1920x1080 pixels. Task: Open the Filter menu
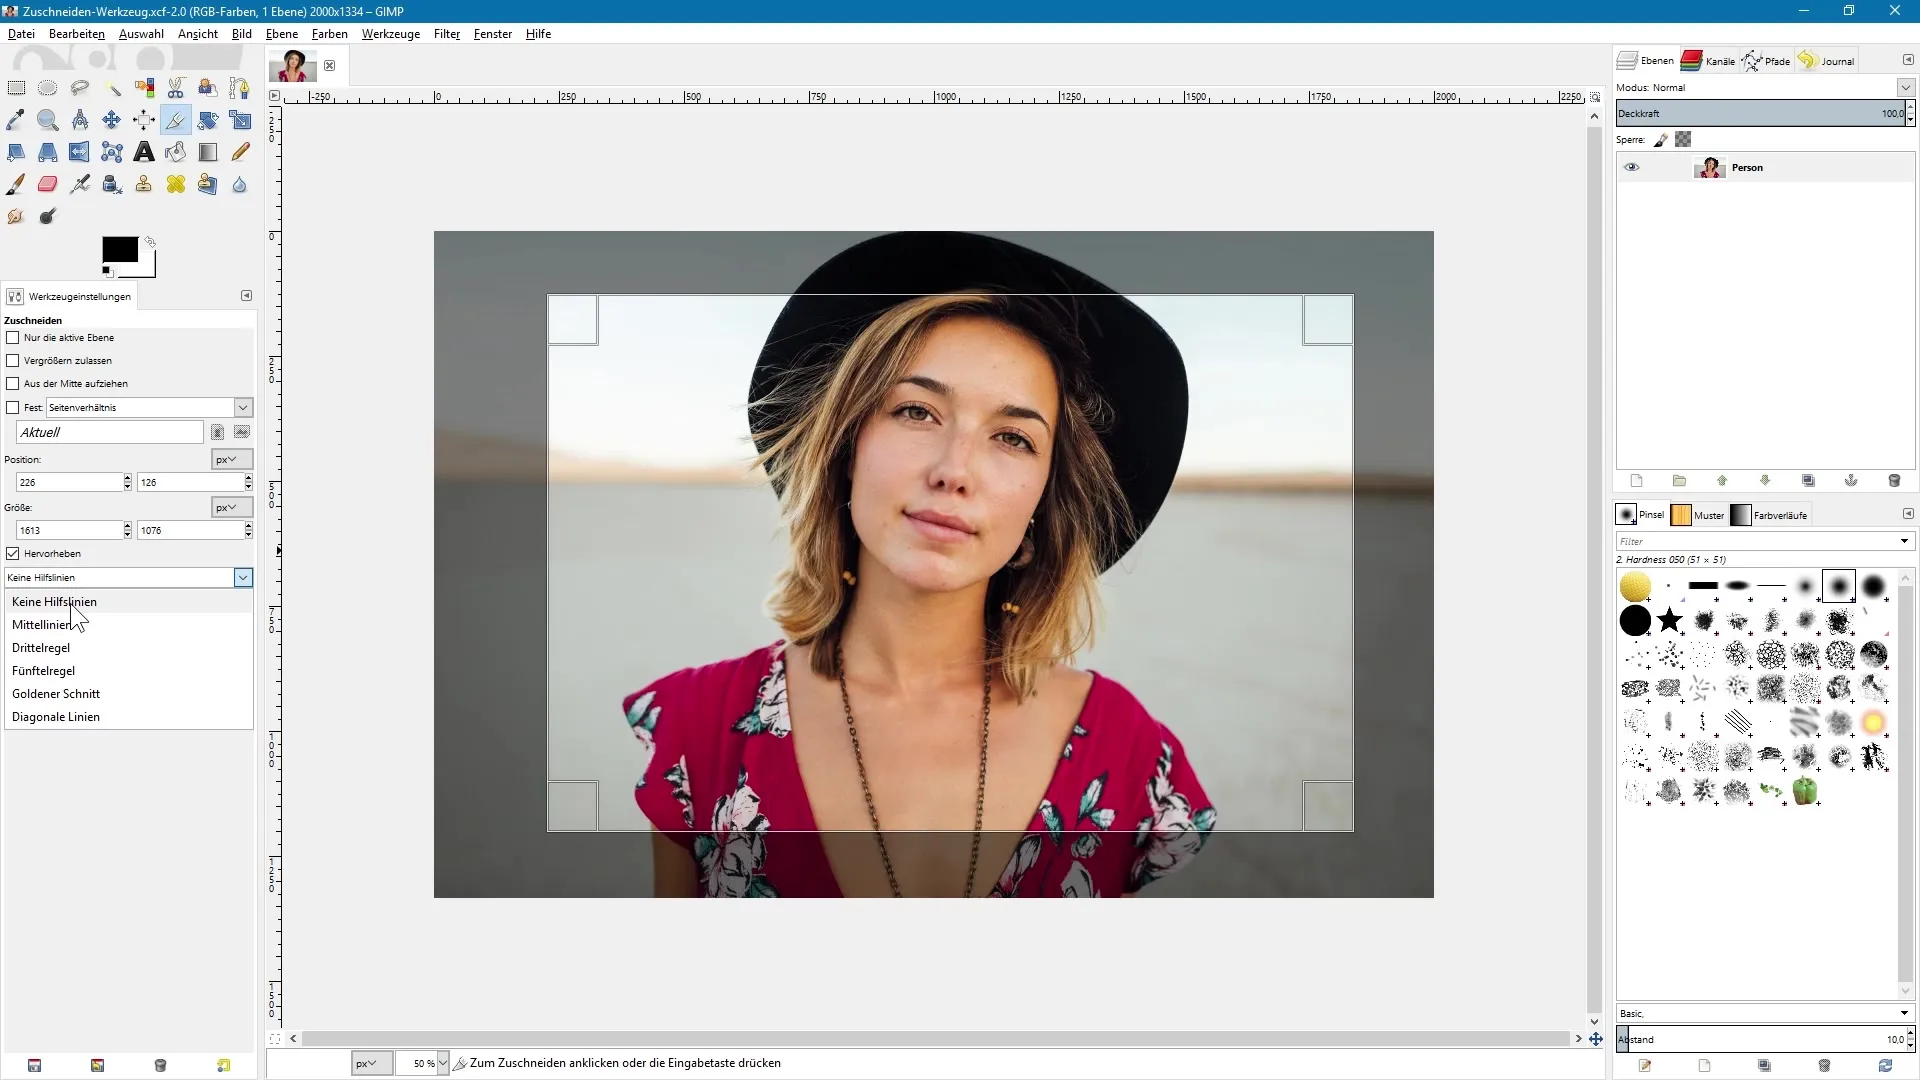(x=447, y=34)
